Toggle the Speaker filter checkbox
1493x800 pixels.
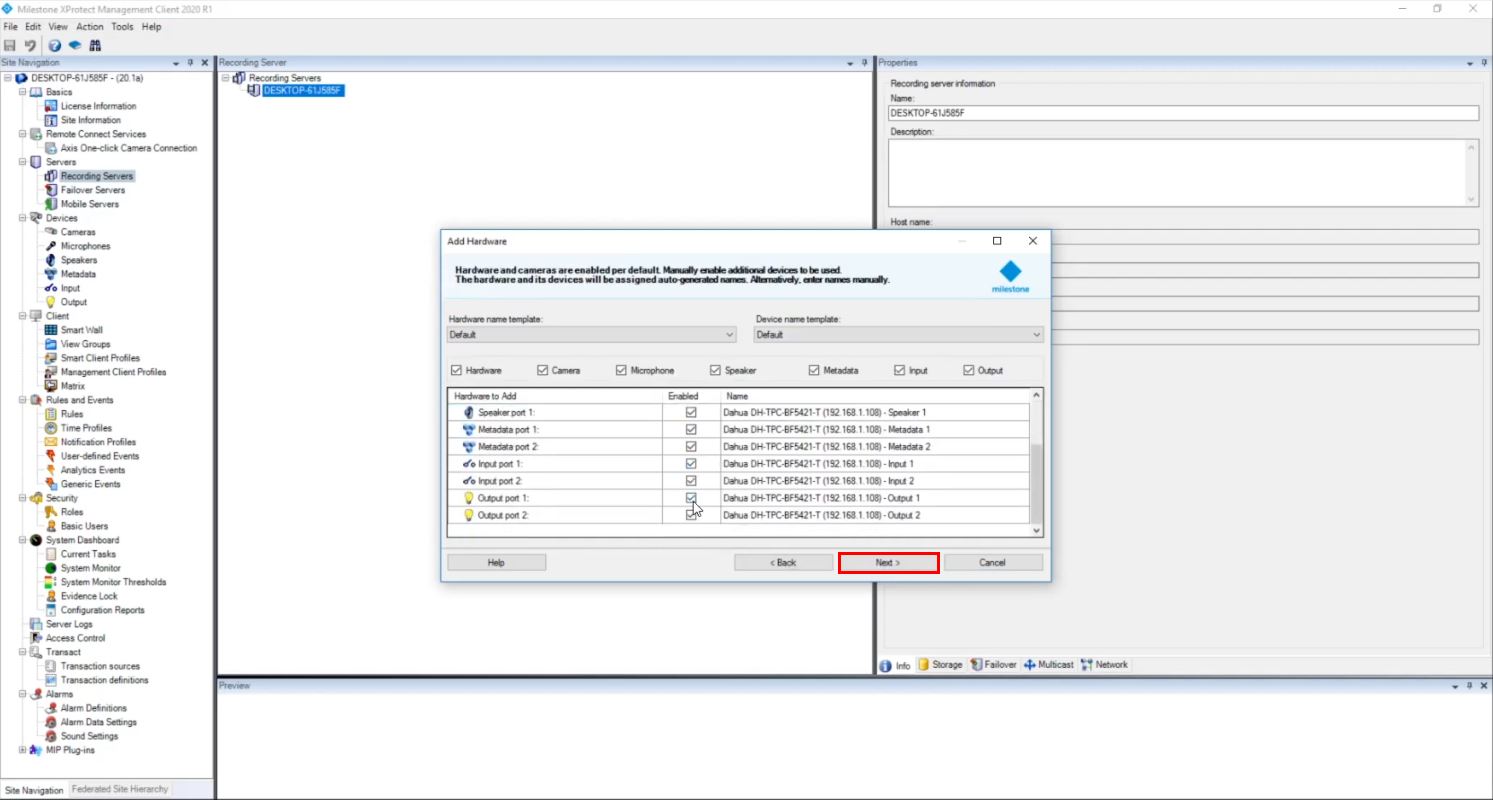point(715,370)
